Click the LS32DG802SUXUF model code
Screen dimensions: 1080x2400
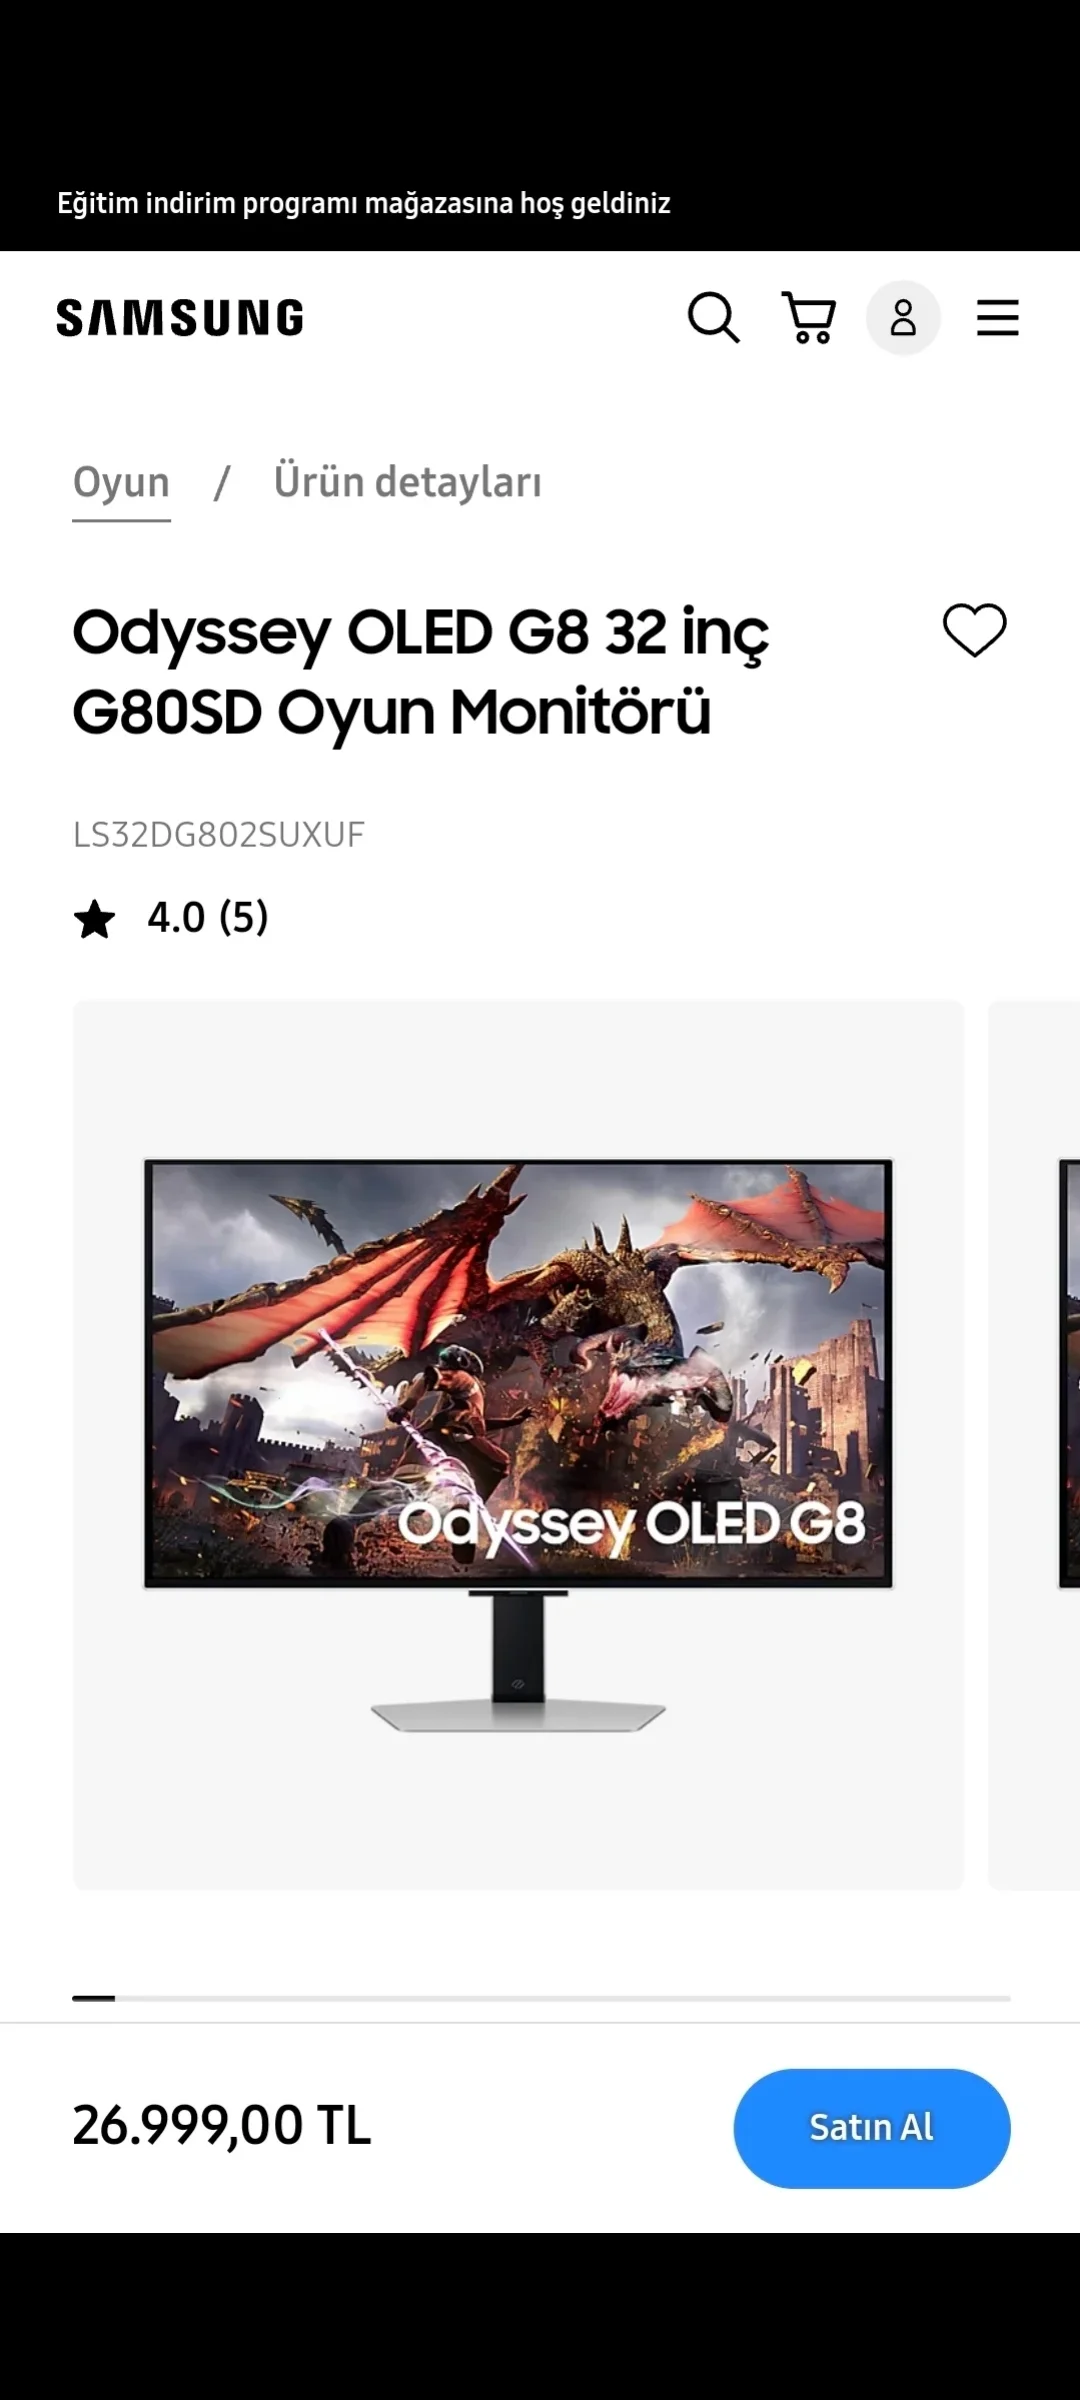pyautogui.click(x=219, y=834)
